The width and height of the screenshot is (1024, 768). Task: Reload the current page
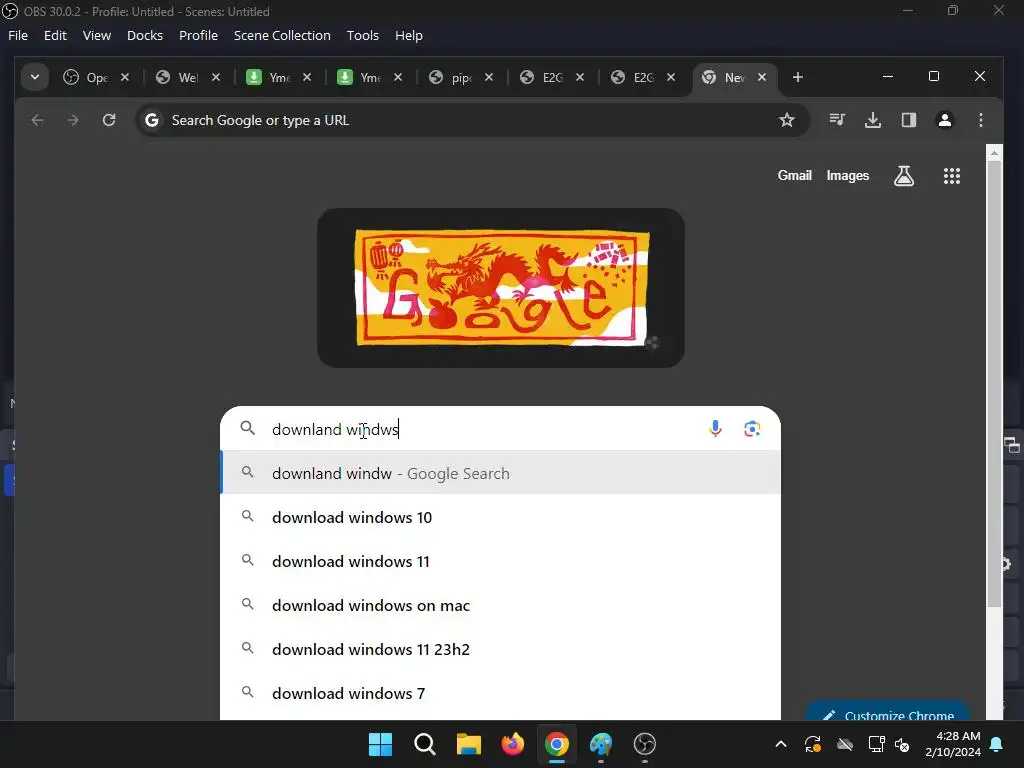(x=109, y=120)
